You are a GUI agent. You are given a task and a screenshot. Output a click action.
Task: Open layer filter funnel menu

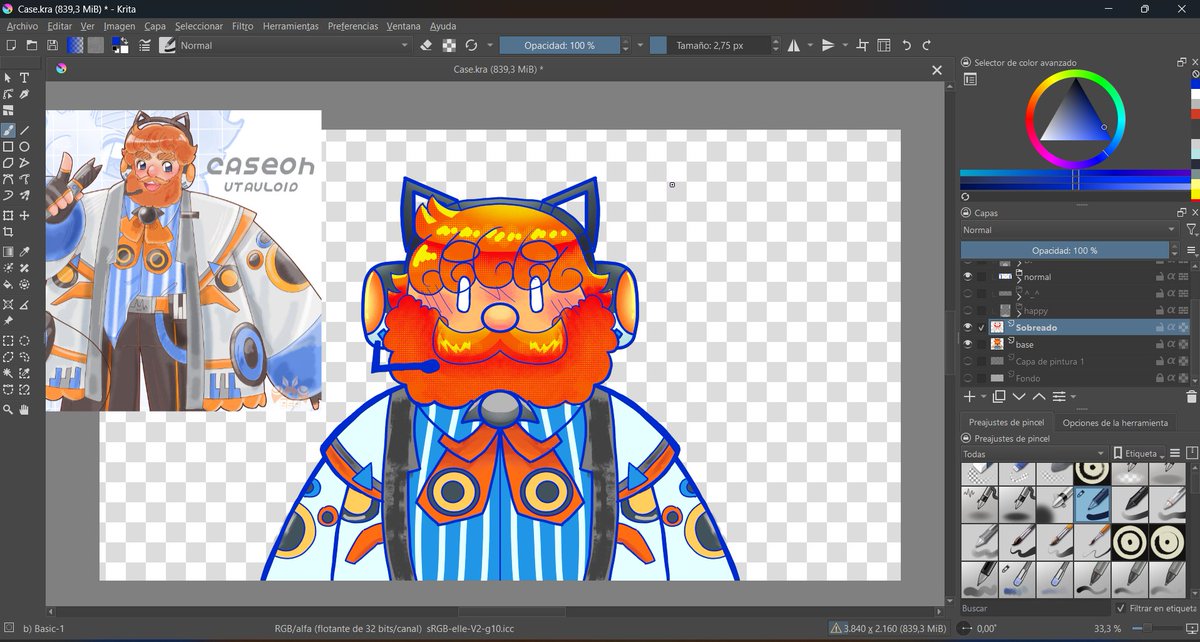(x=1192, y=230)
